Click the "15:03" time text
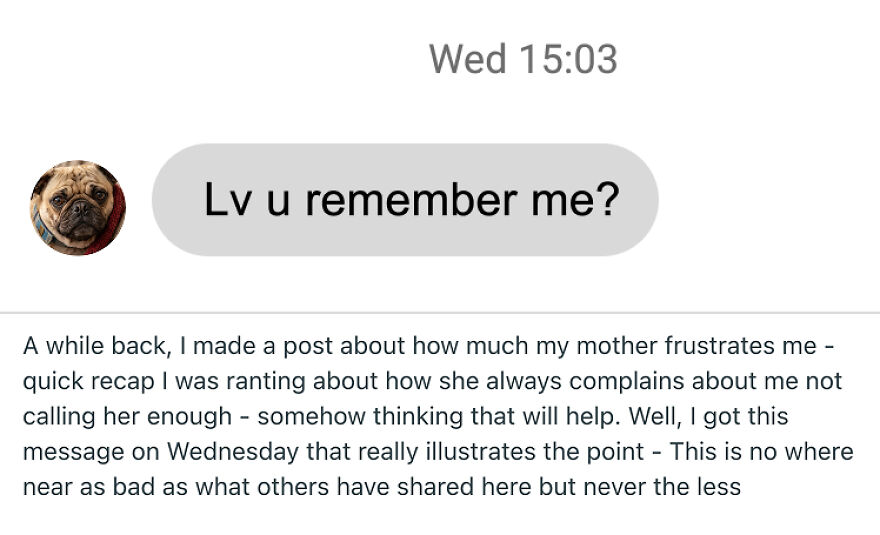Image resolution: width=880 pixels, height=535 pixels. (x=567, y=59)
